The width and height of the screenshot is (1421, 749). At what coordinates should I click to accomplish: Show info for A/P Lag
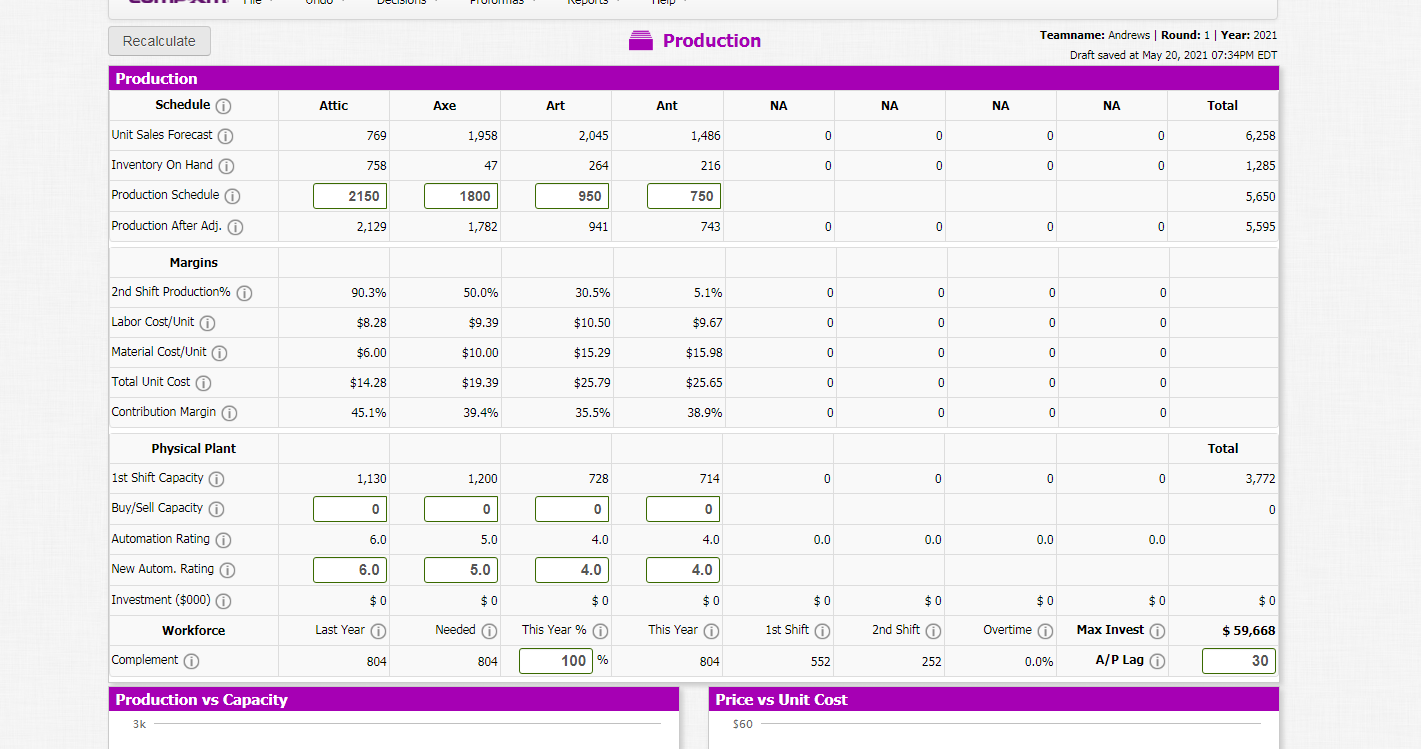1157,661
